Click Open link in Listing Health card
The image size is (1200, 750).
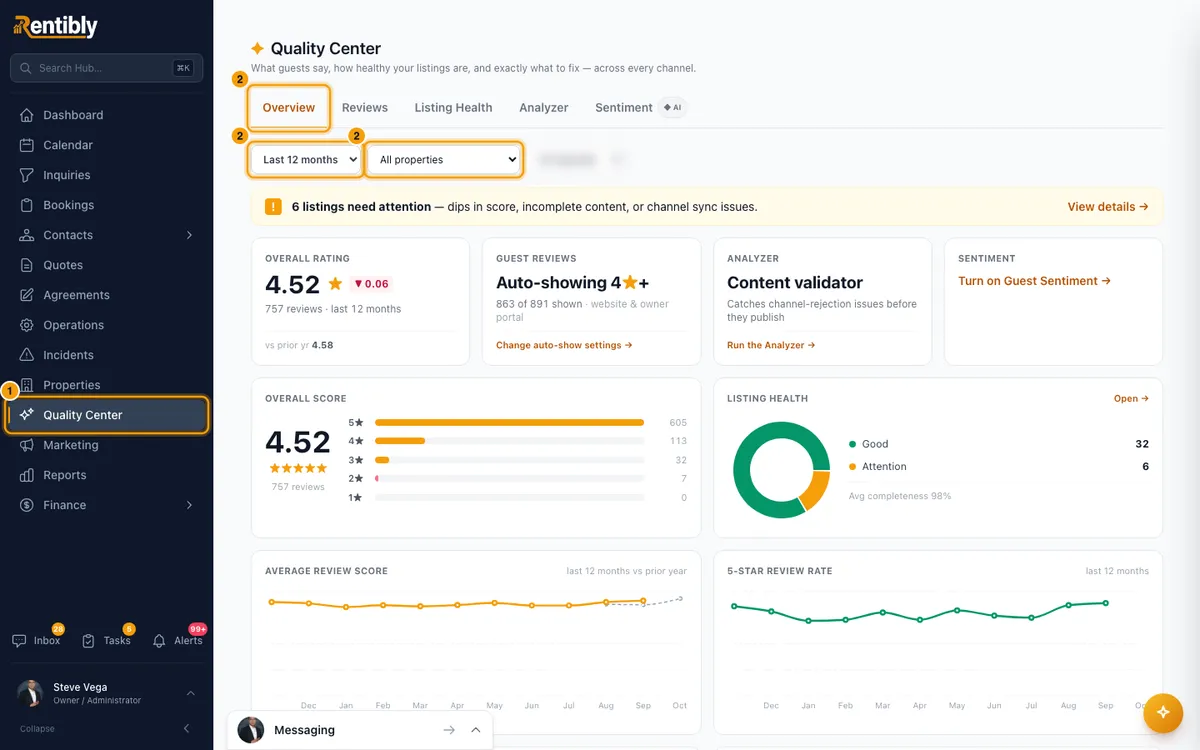point(1131,398)
